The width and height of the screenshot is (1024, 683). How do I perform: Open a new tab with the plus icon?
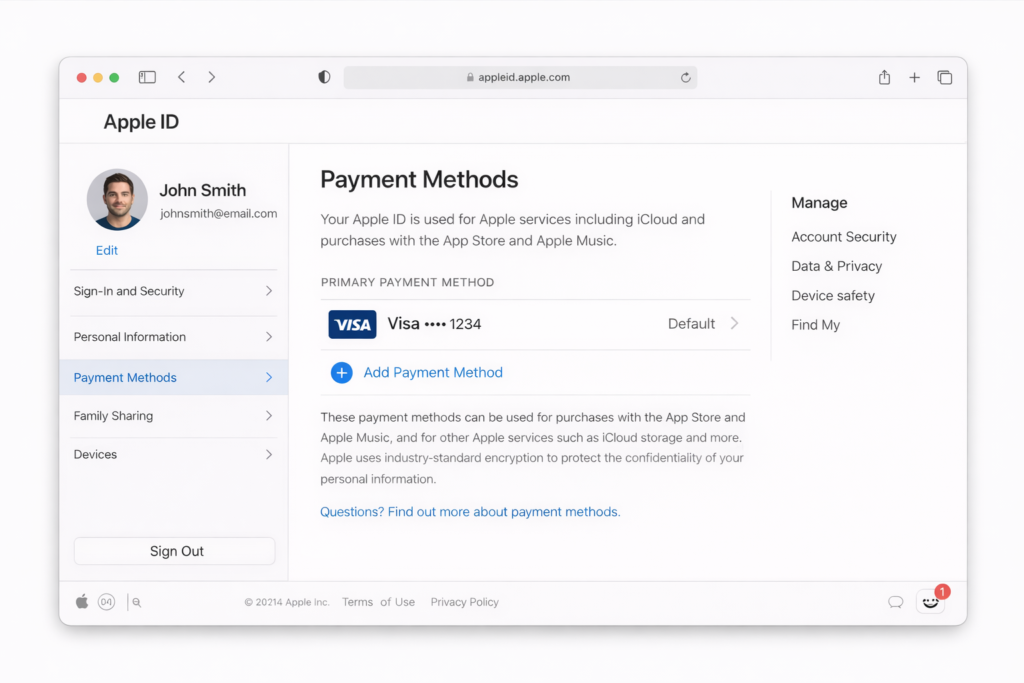(914, 76)
